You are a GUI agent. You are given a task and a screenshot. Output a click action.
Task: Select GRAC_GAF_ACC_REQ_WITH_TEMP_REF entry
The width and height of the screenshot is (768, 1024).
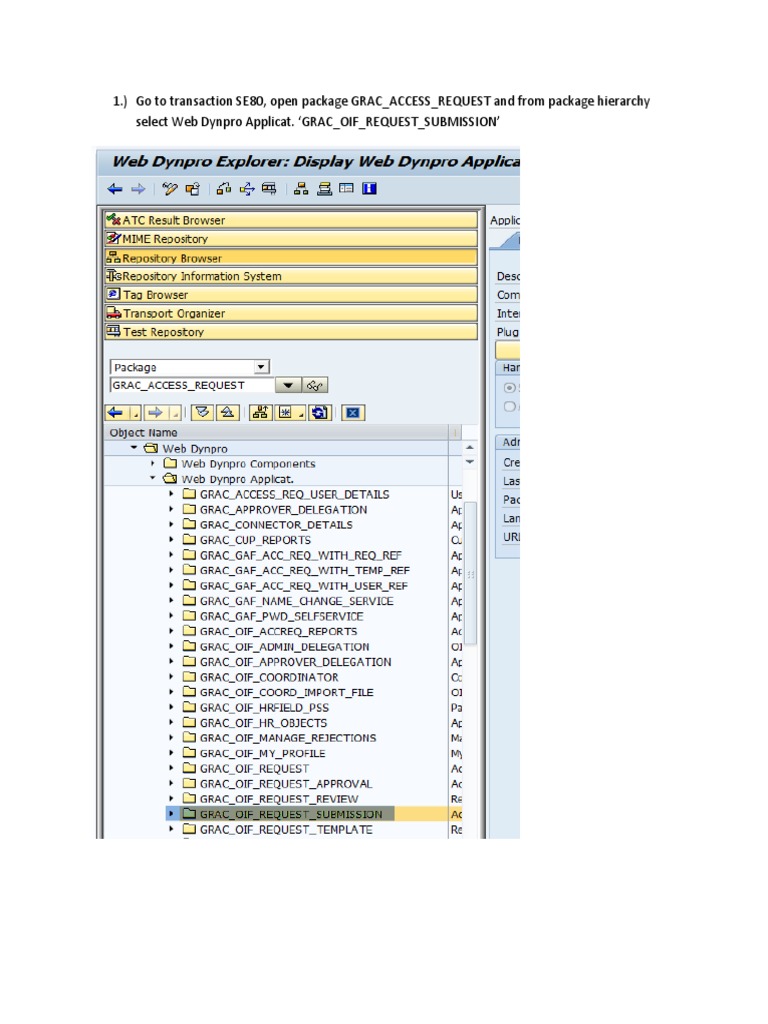305,571
